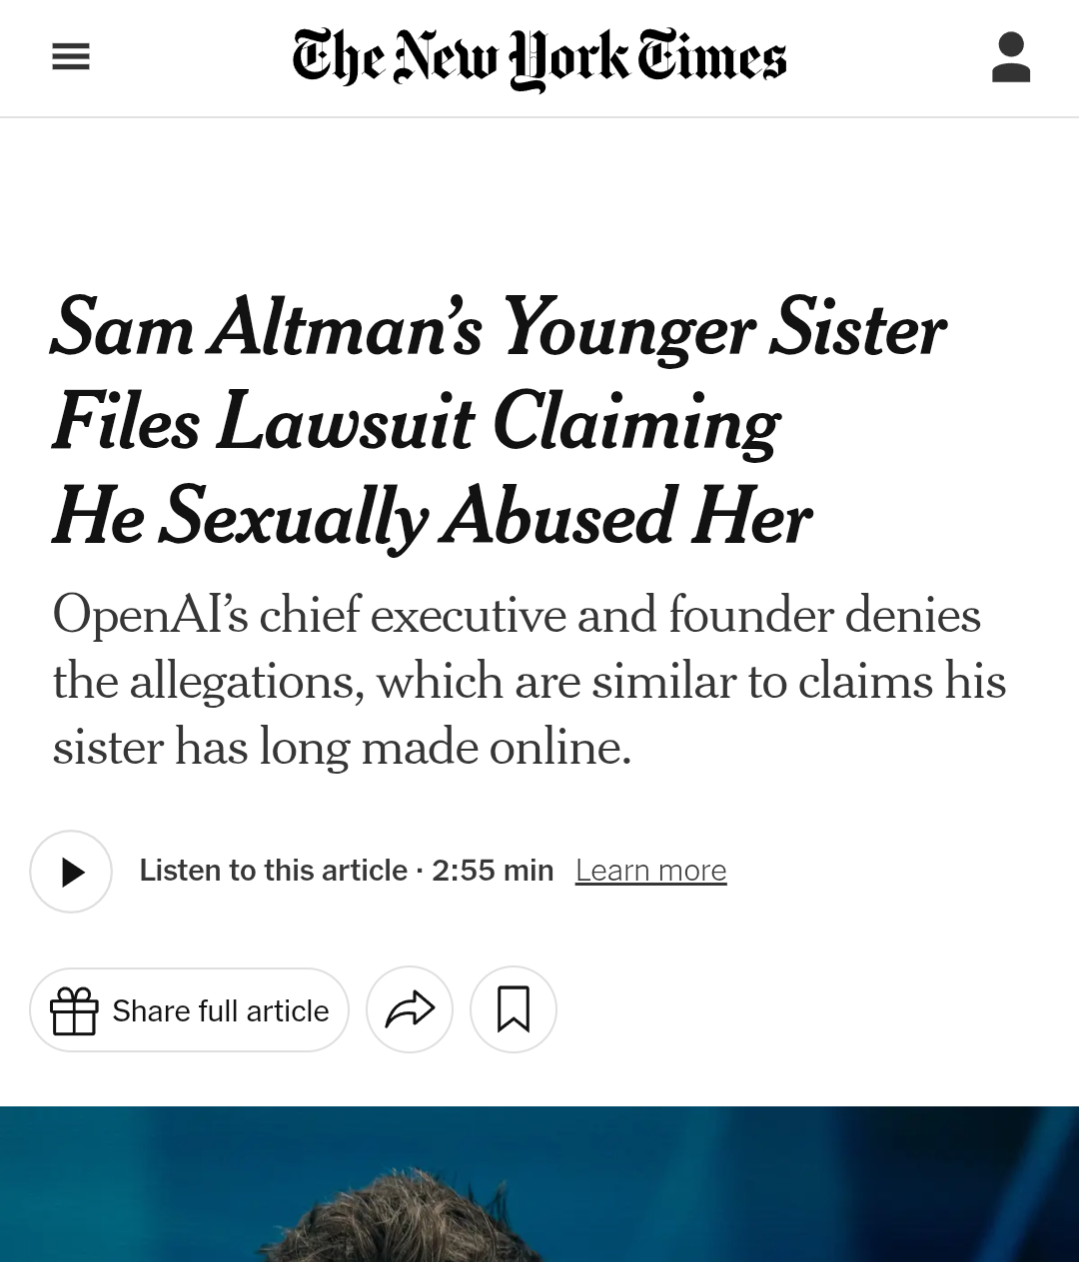Click the 'Files Lawsuit Claiming' headline line

416,422
